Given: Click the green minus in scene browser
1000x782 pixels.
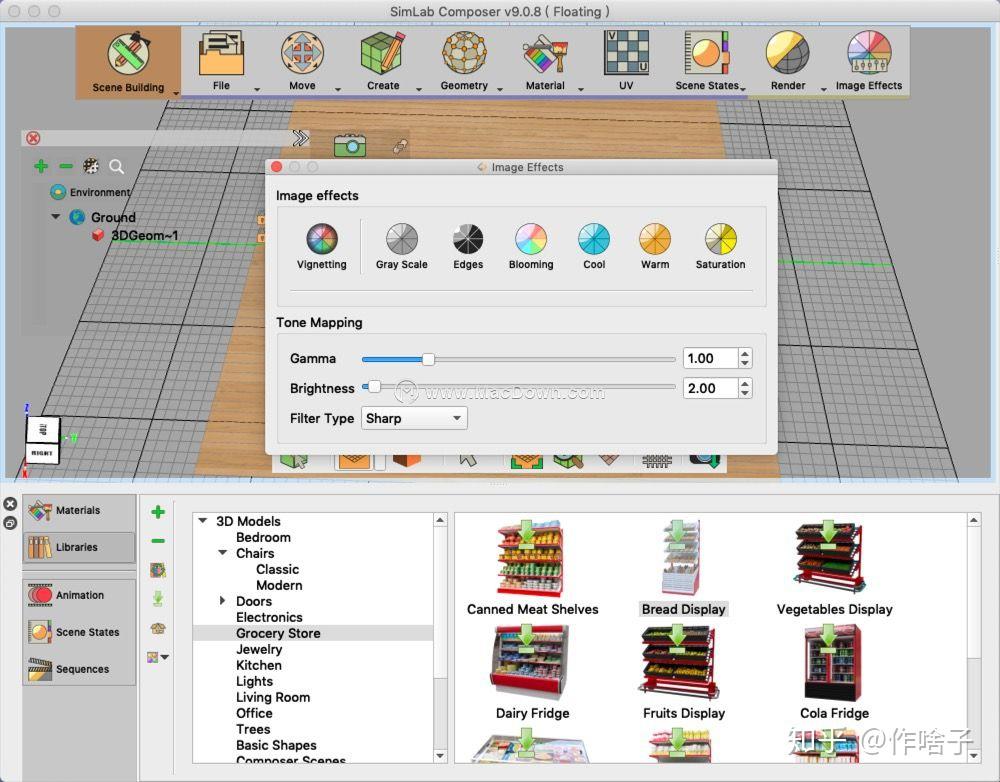Looking at the screenshot, I should pyautogui.click(x=66, y=166).
